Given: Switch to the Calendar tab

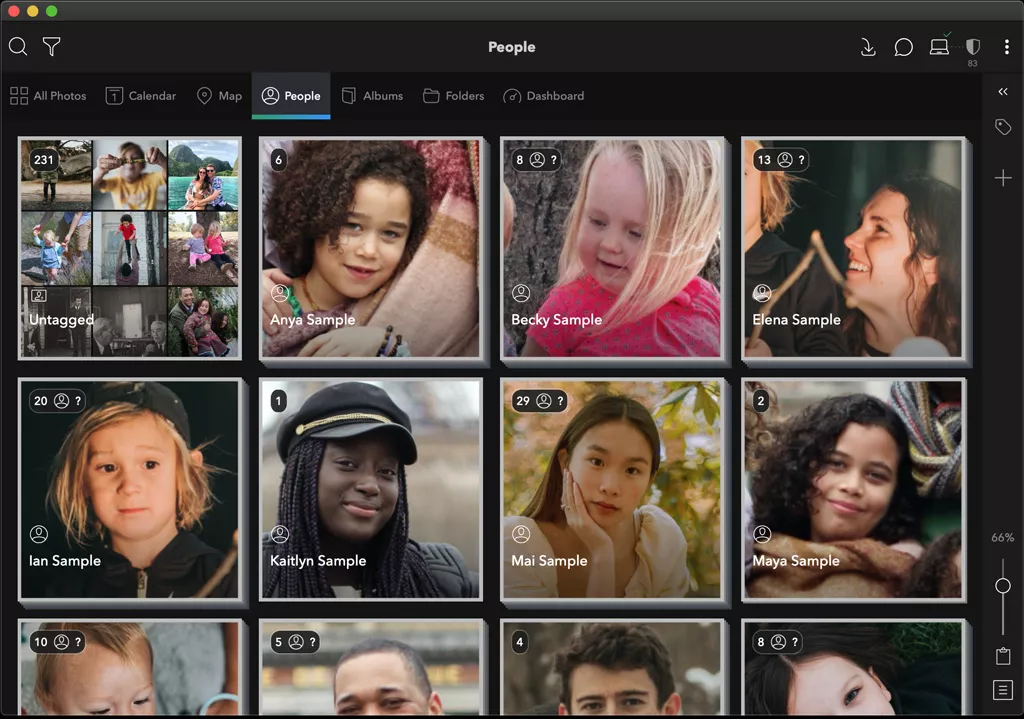Looking at the screenshot, I should pos(141,96).
